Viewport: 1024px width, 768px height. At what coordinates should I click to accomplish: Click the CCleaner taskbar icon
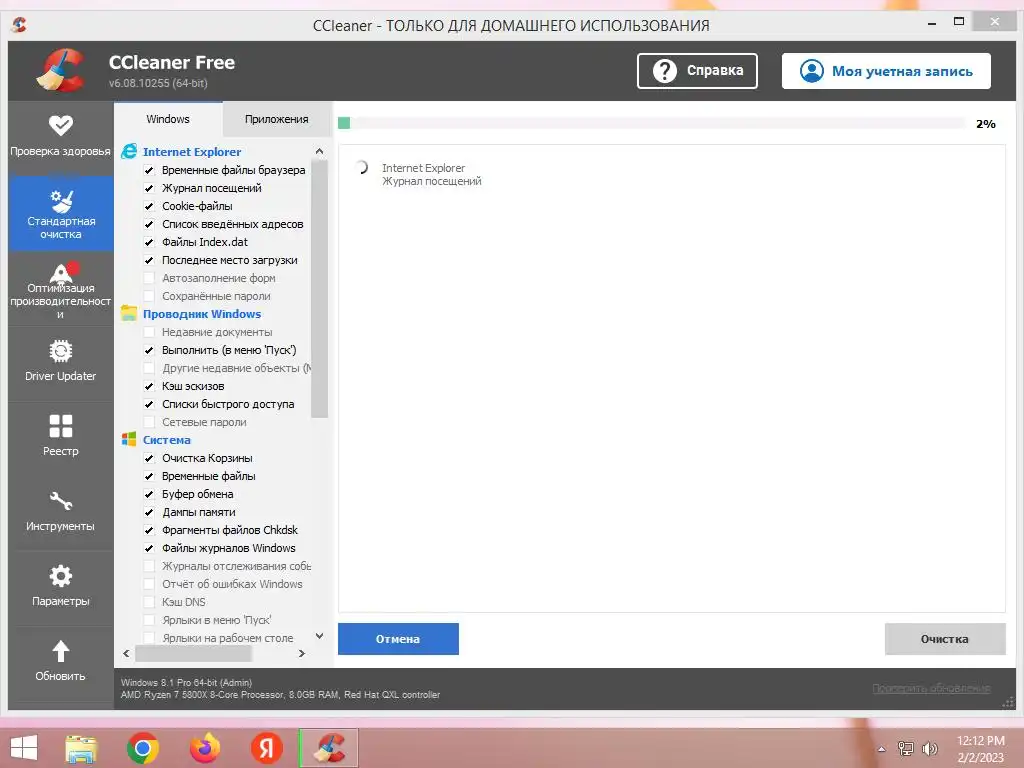[328, 748]
